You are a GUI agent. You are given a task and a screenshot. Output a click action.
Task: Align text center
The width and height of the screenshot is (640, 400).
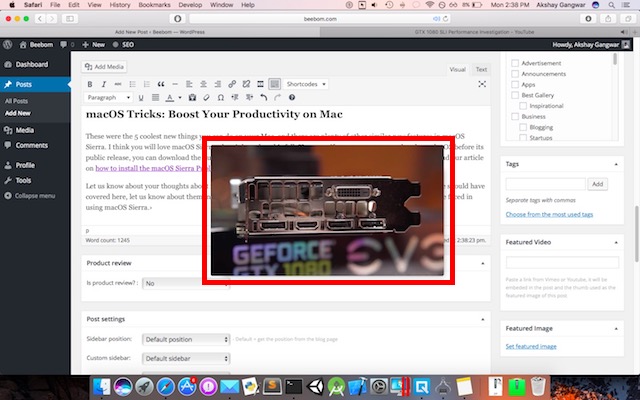[x=203, y=84]
